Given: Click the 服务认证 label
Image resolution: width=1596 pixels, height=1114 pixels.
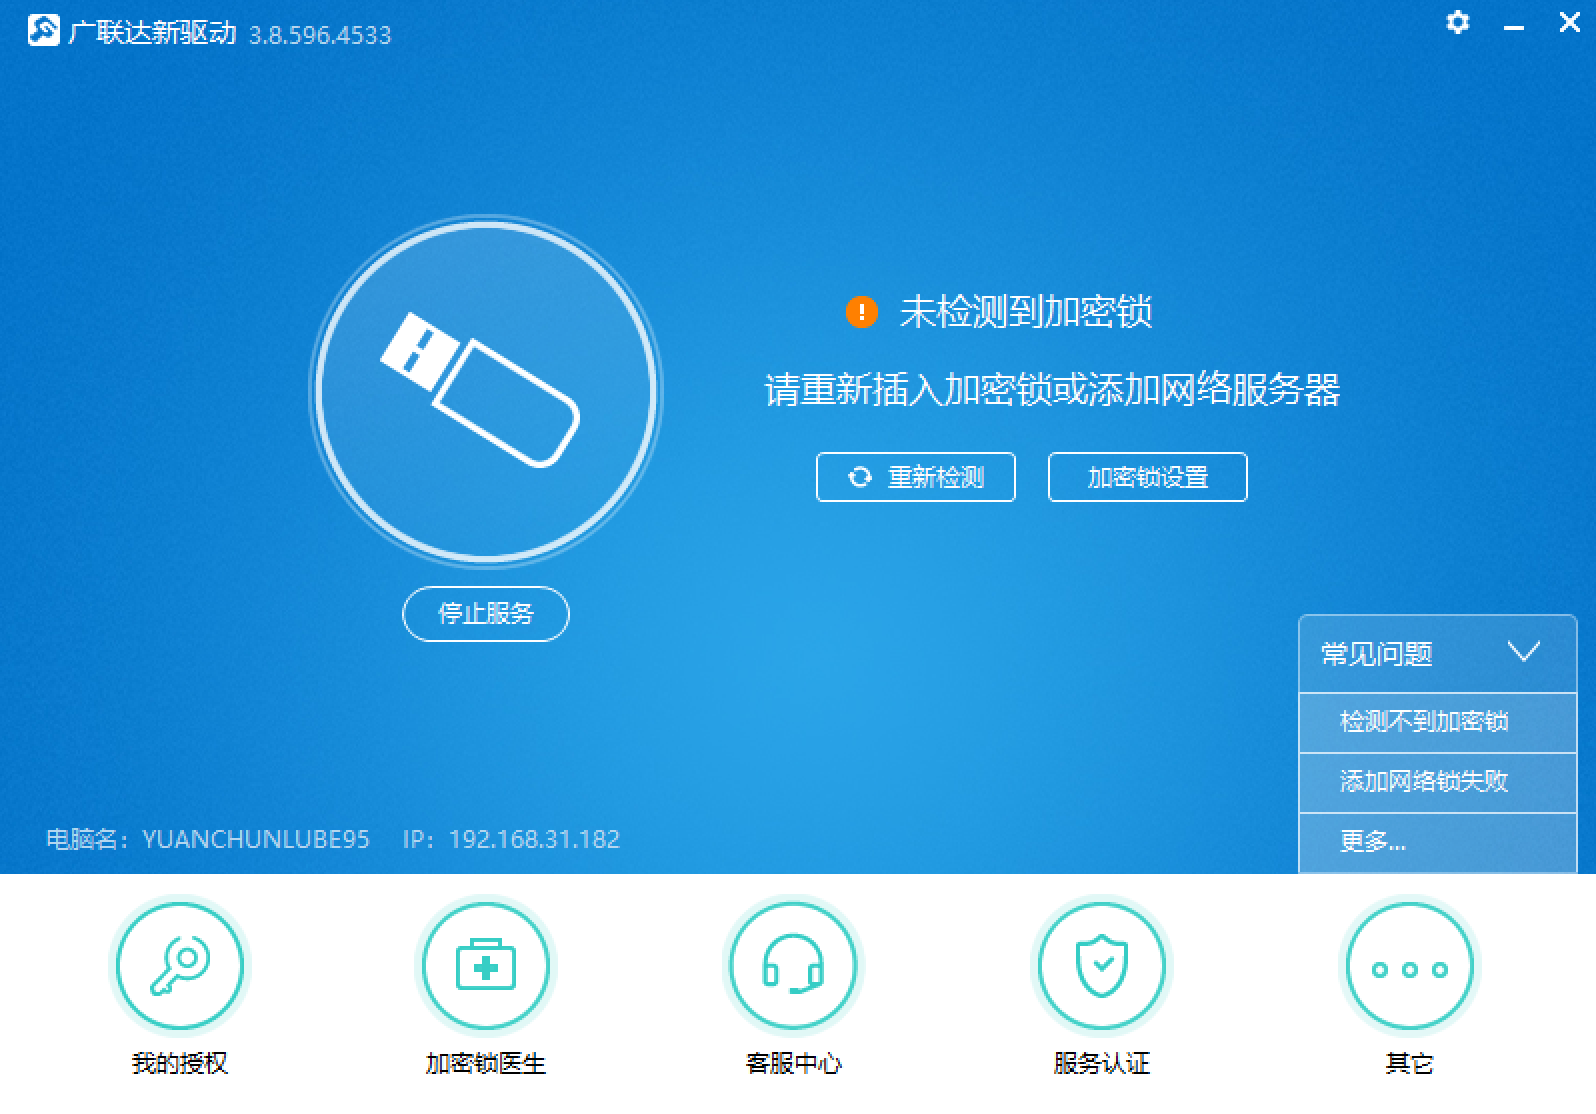Looking at the screenshot, I should pos(1101,1063).
